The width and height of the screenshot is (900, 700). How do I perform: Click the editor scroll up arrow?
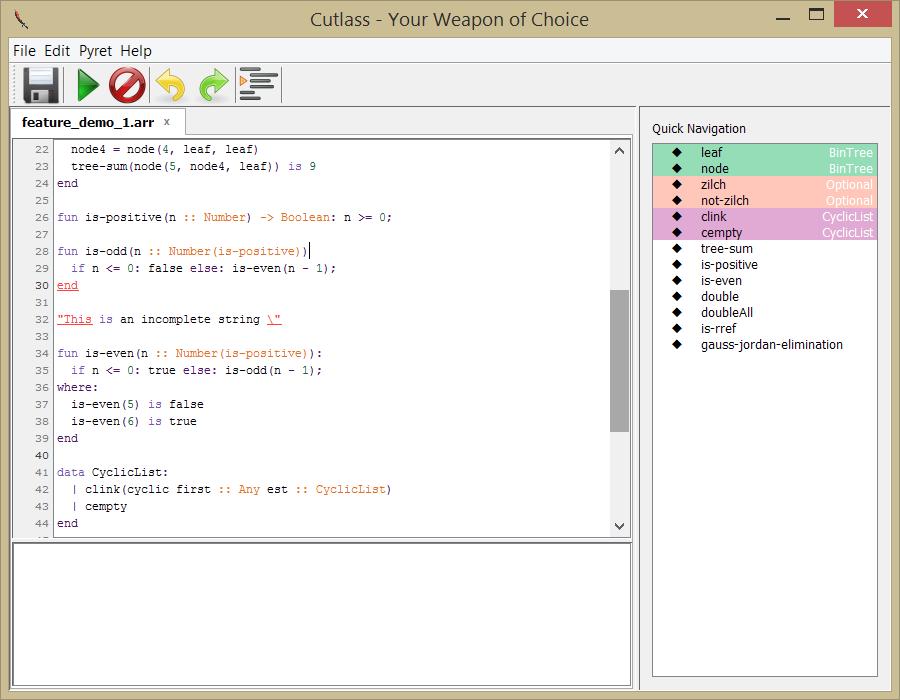point(619,151)
